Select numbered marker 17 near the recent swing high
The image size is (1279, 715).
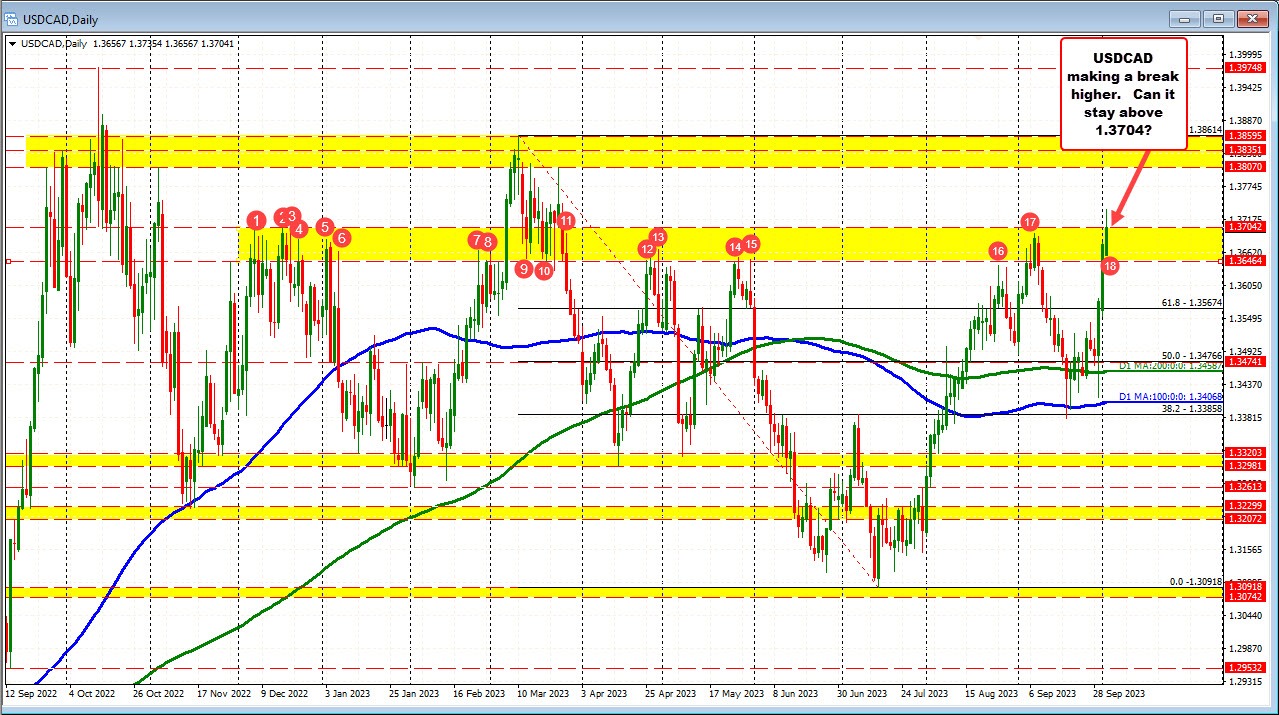(1031, 223)
